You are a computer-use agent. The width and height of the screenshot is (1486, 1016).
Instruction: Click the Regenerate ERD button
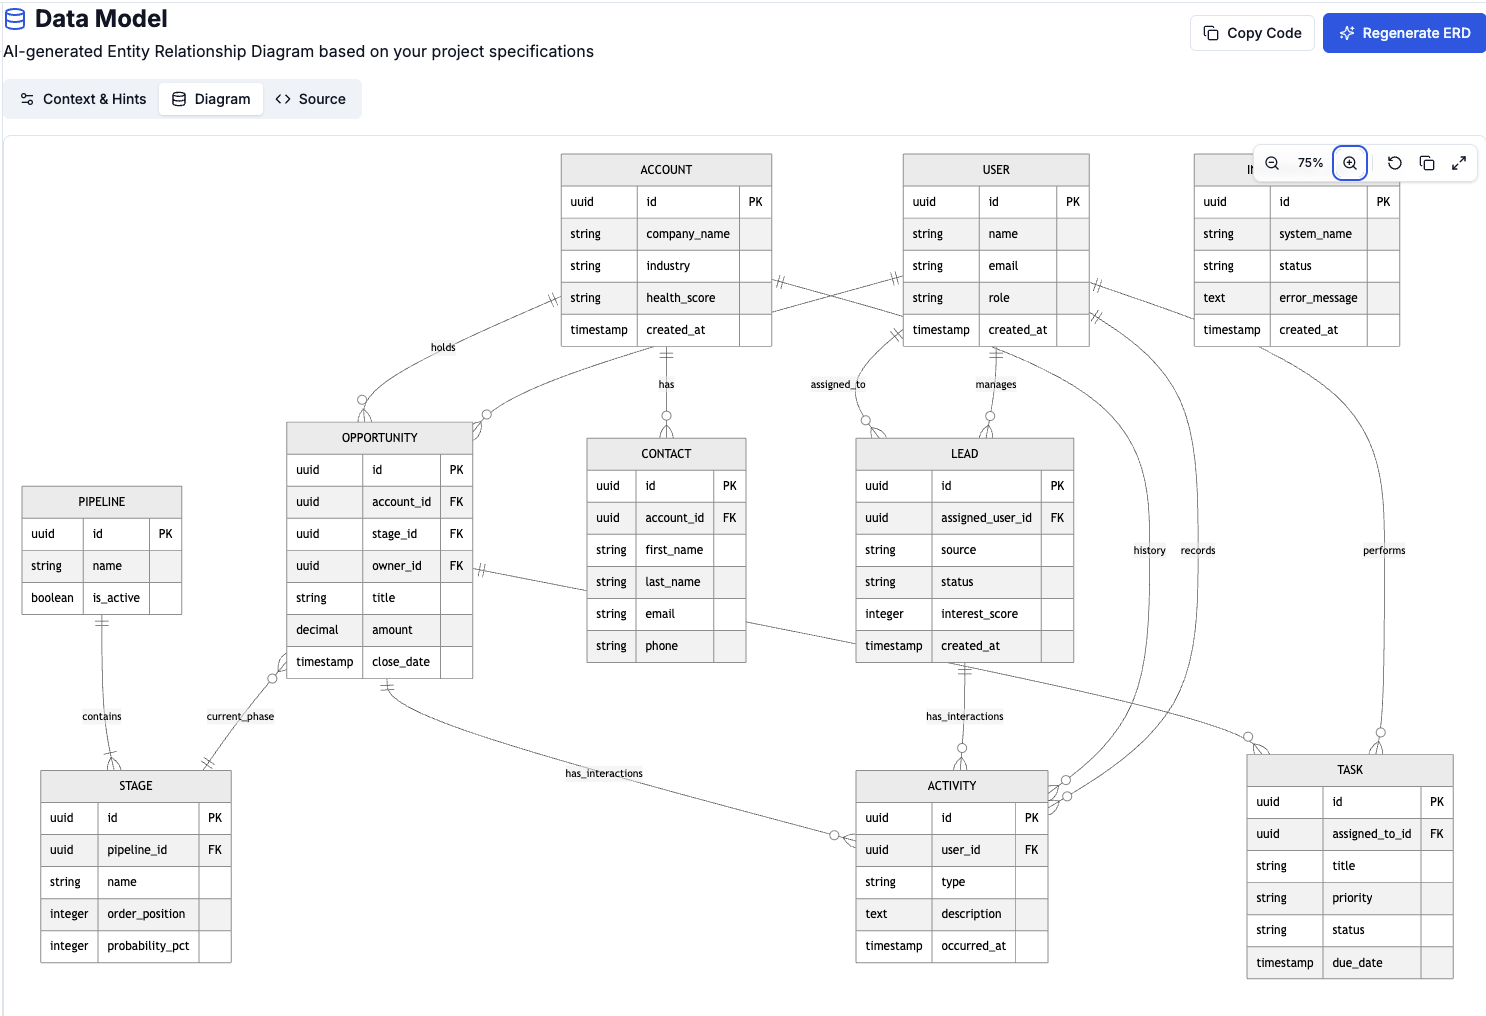click(1404, 33)
